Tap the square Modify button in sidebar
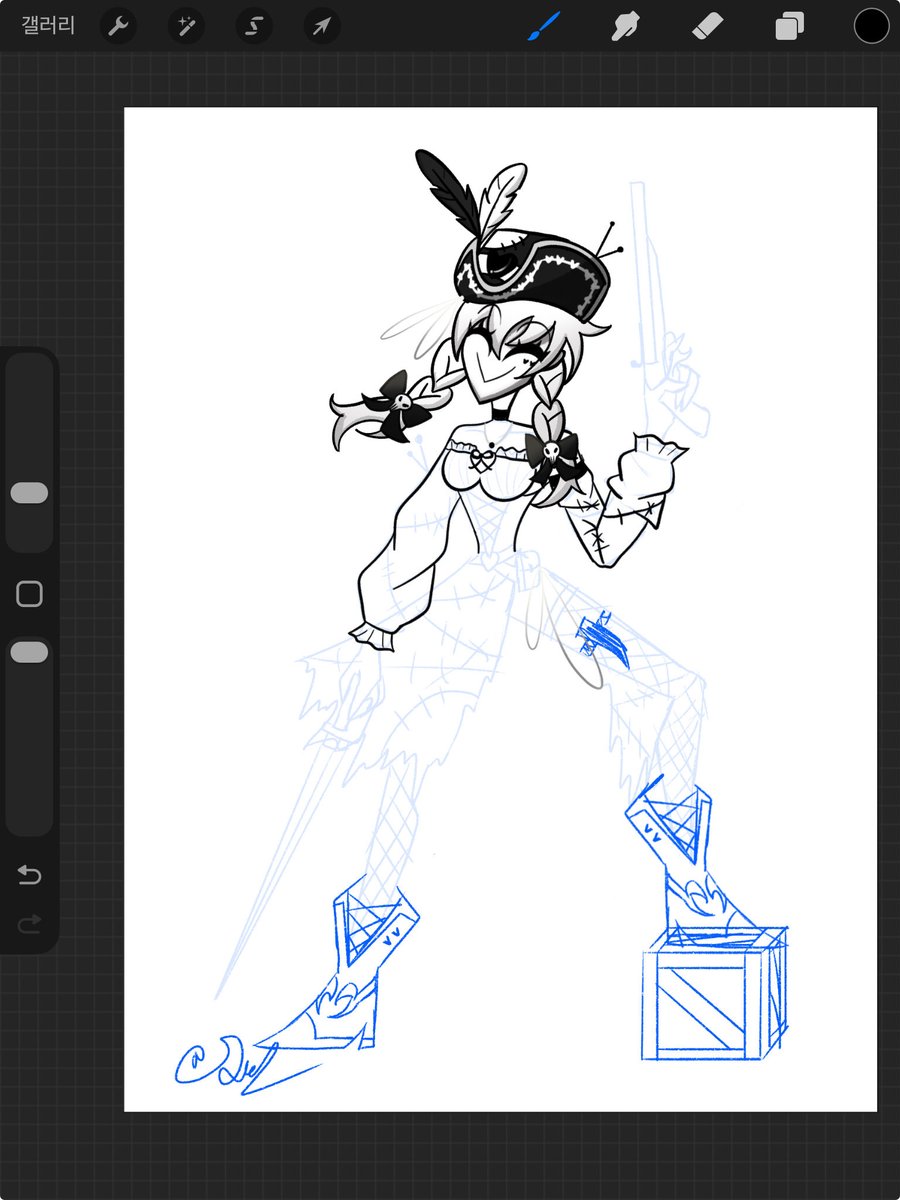This screenshot has height=1200, width=900. click(x=30, y=594)
